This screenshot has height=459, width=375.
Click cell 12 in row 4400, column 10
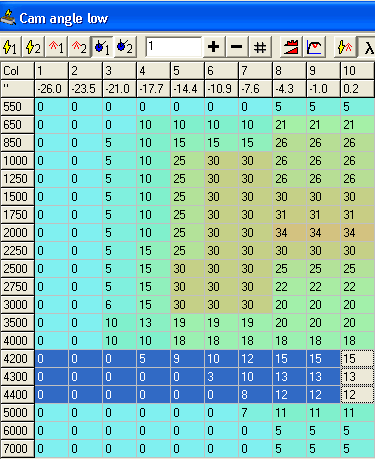click(358, 395)
